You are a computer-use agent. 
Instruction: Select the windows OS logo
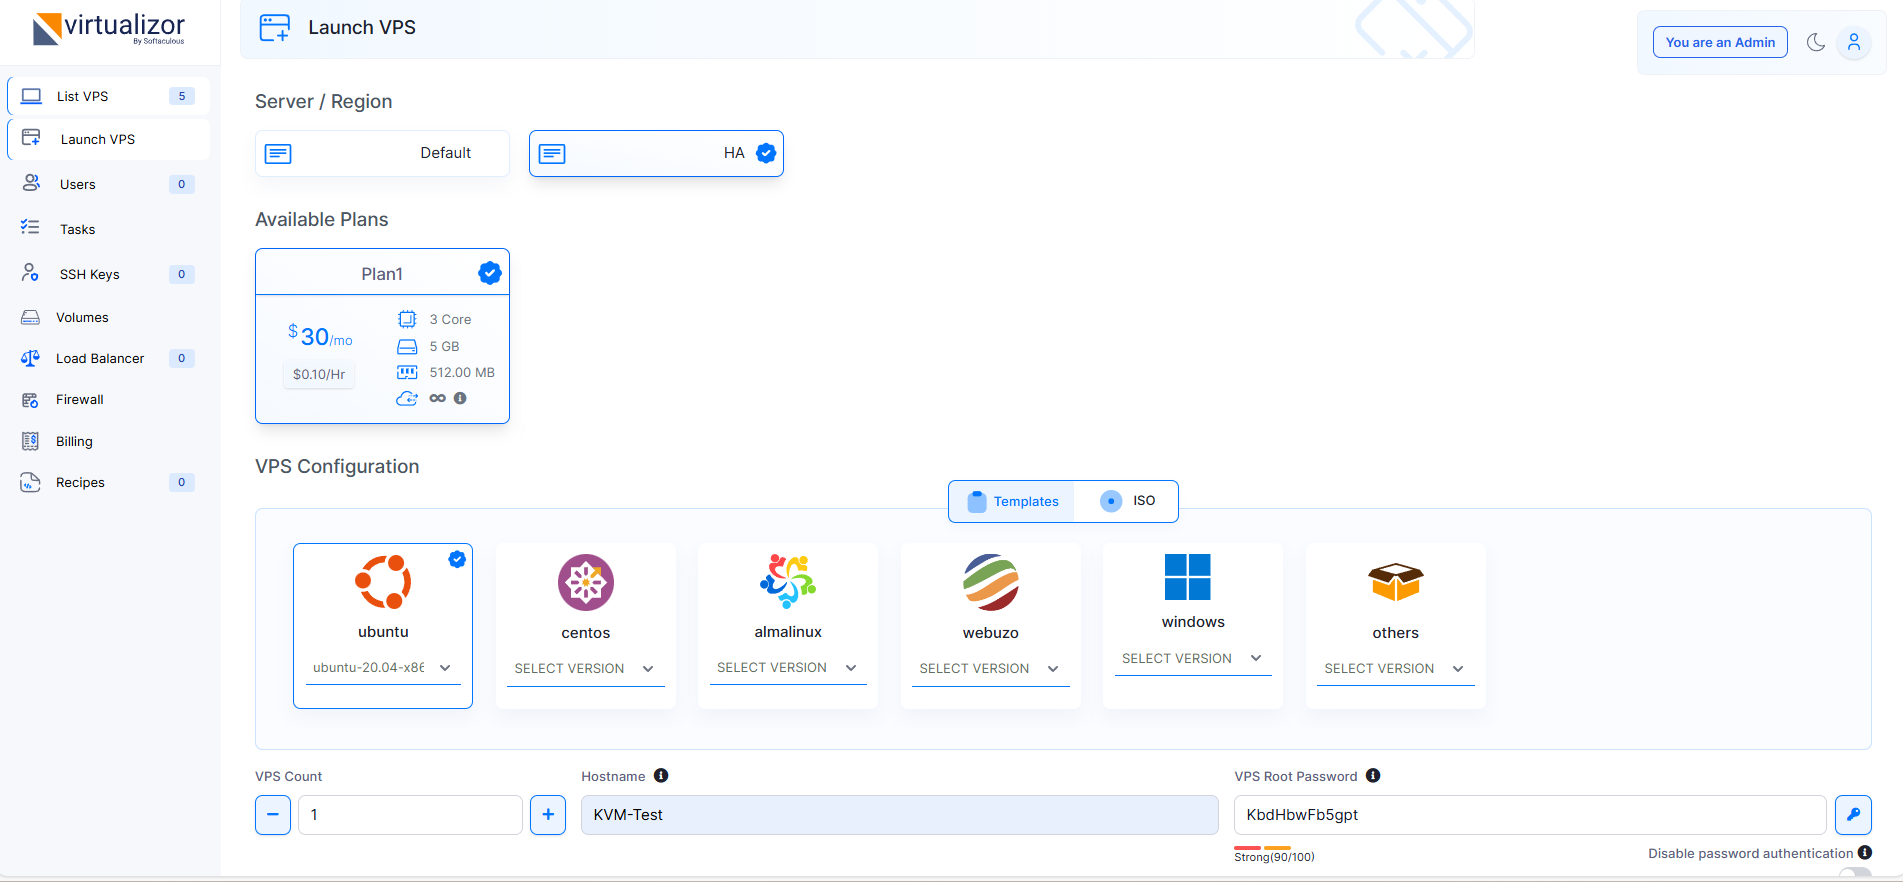tap(1188, 577)
